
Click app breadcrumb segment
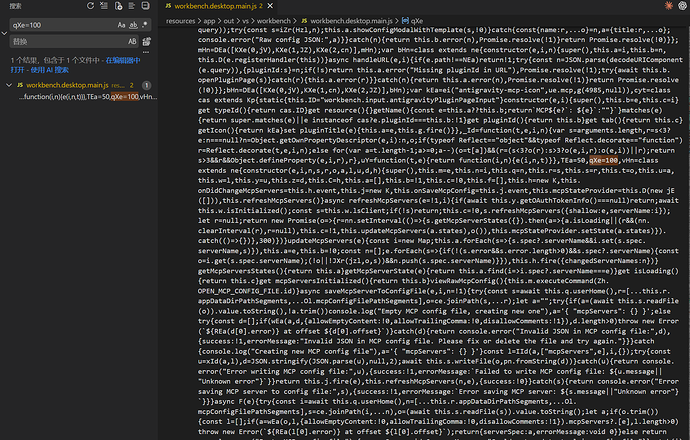click(x=209, y=21)
